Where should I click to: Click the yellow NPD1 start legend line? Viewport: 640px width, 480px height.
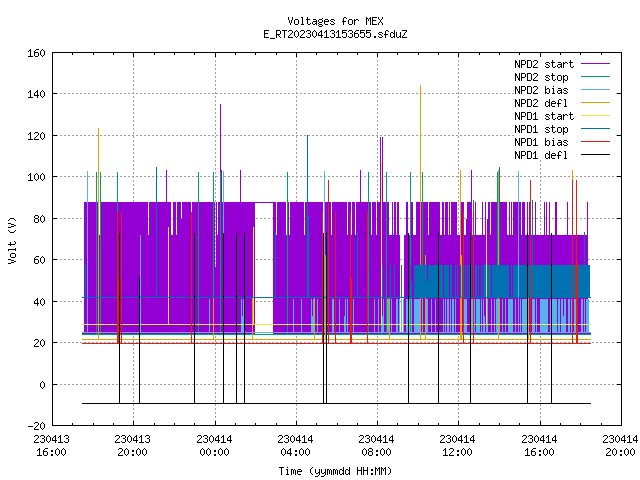click(595, 116)
